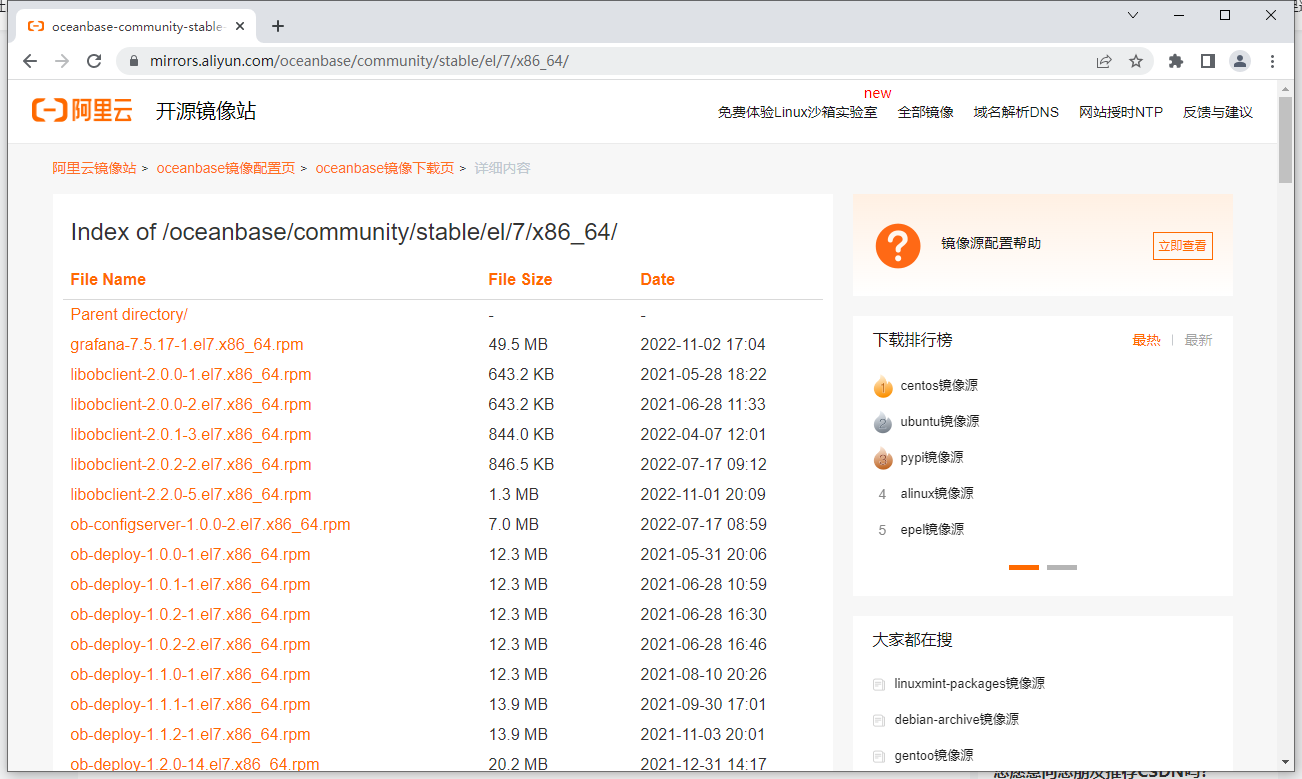
Task: Open a new browser tab
Action: click(278, 26)
